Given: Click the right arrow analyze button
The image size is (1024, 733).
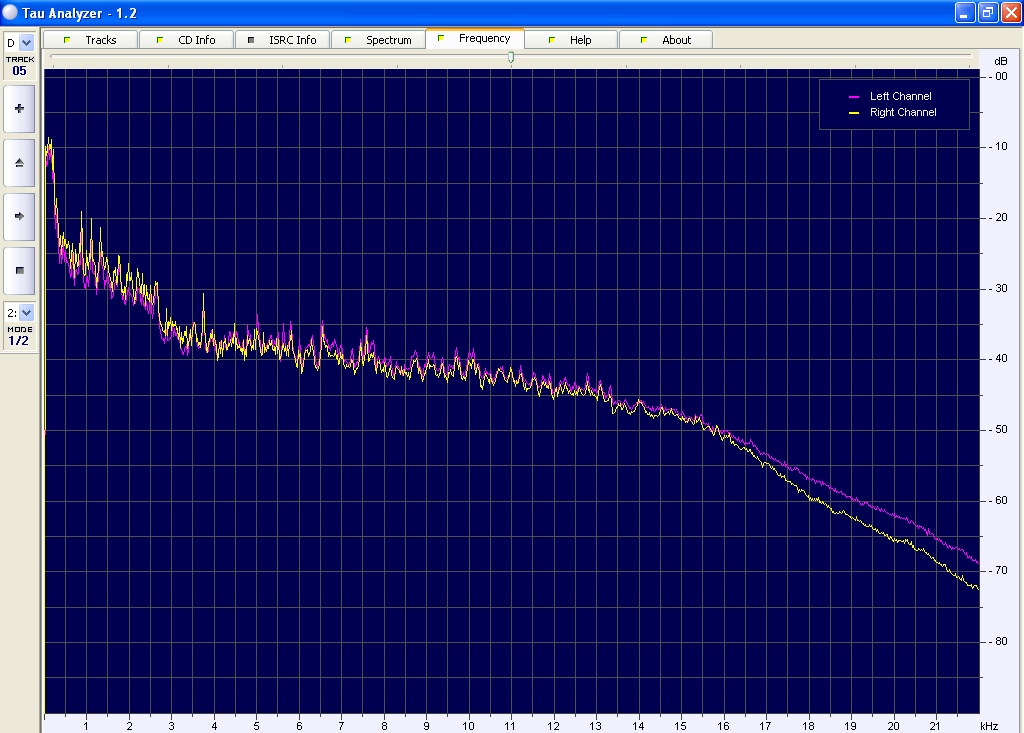Looking at the screenshot, I should click(19, 216).
